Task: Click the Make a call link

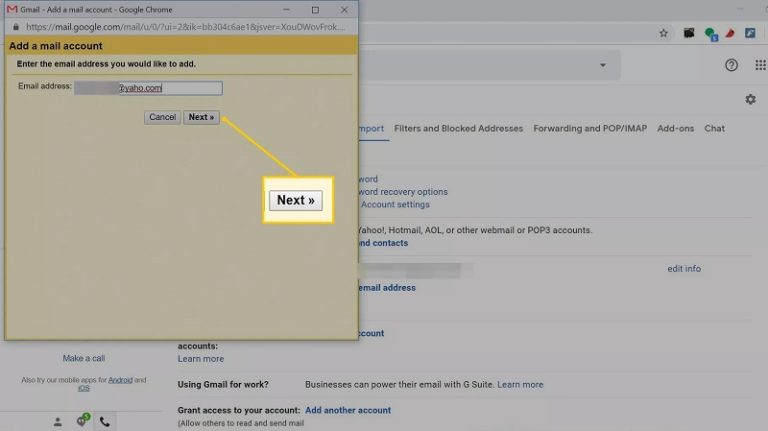Action: [83, 358]
